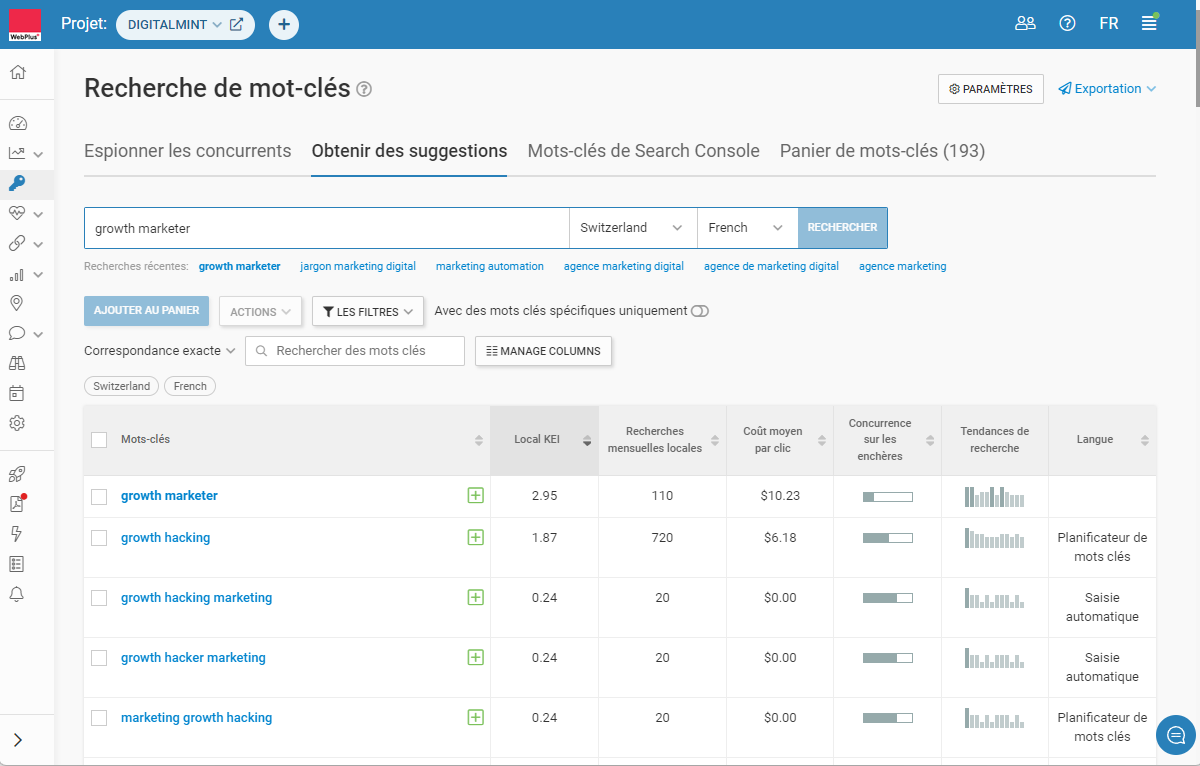Image resolution: width=1200 pixels, height=766 pixels.
Task: Check the box for 'growth marketer' row
Action: click(x=99, y=497)
